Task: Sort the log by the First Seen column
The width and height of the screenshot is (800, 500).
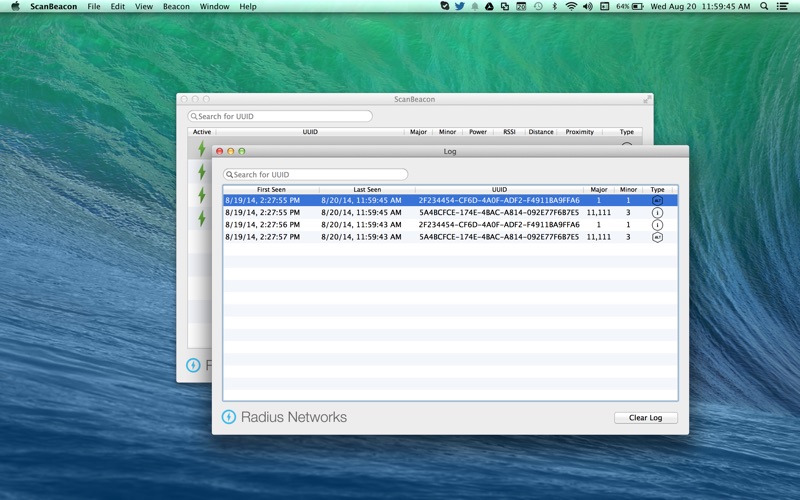Action: pyautogui.click(x=271, y=189)
